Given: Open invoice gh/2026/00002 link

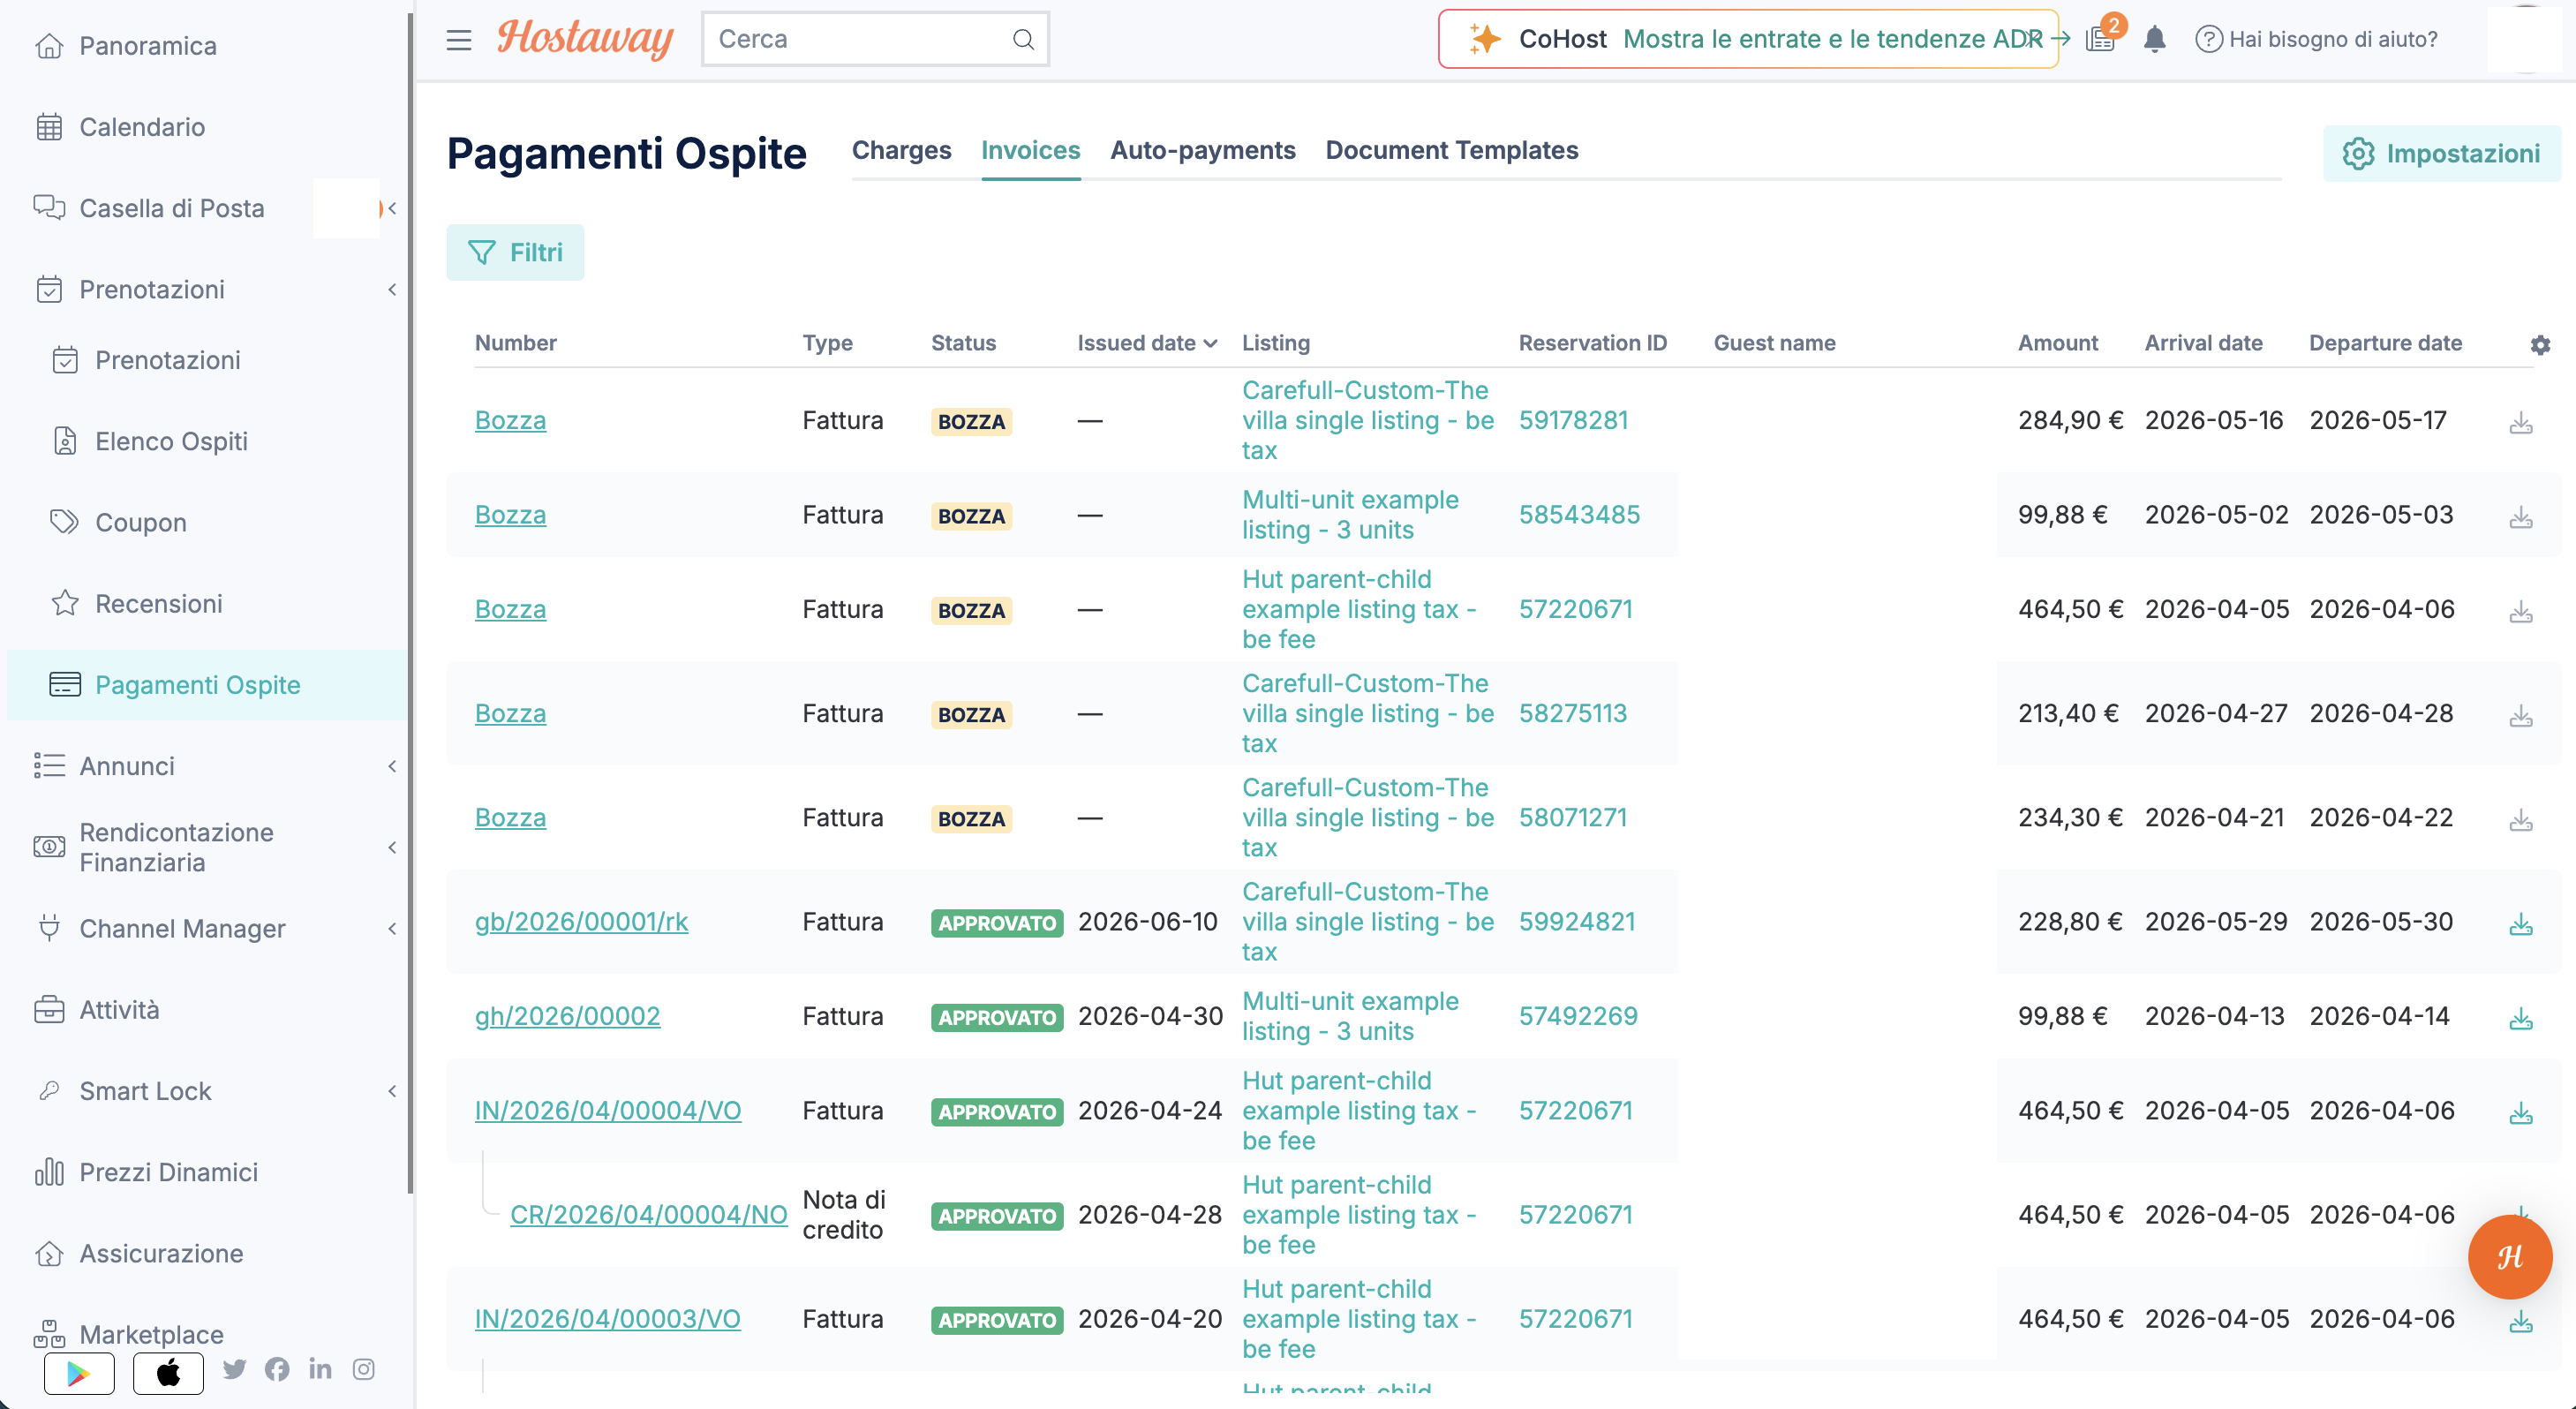Looking at the screenshot, I should pos(567,1016).
